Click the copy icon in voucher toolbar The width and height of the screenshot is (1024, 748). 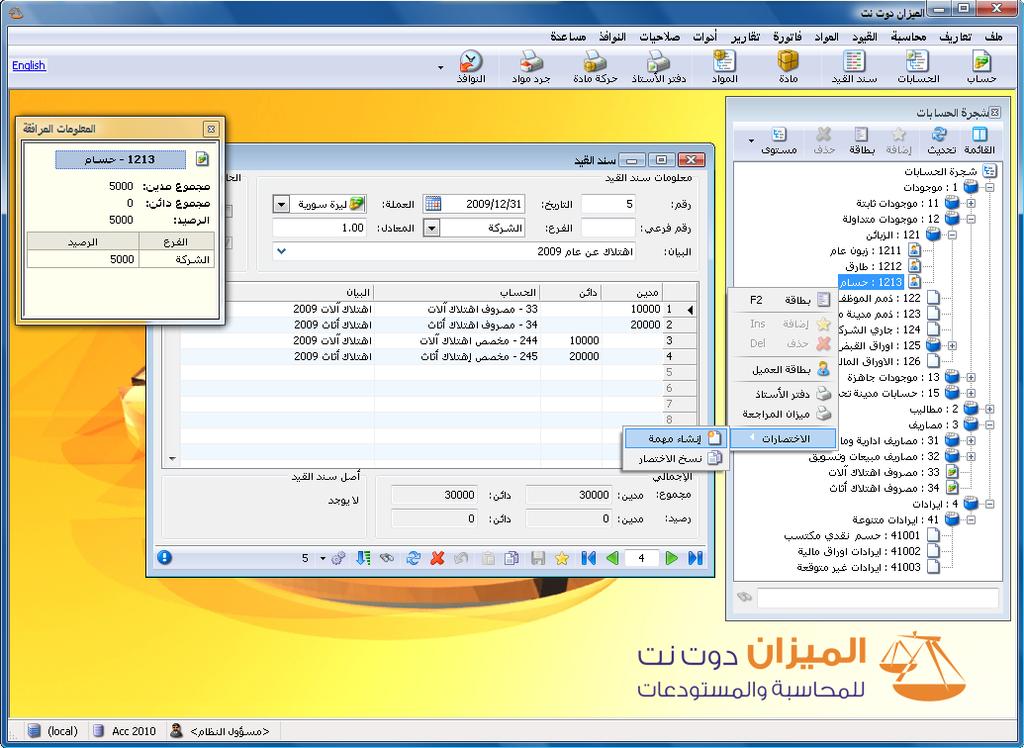coord(512,558)
